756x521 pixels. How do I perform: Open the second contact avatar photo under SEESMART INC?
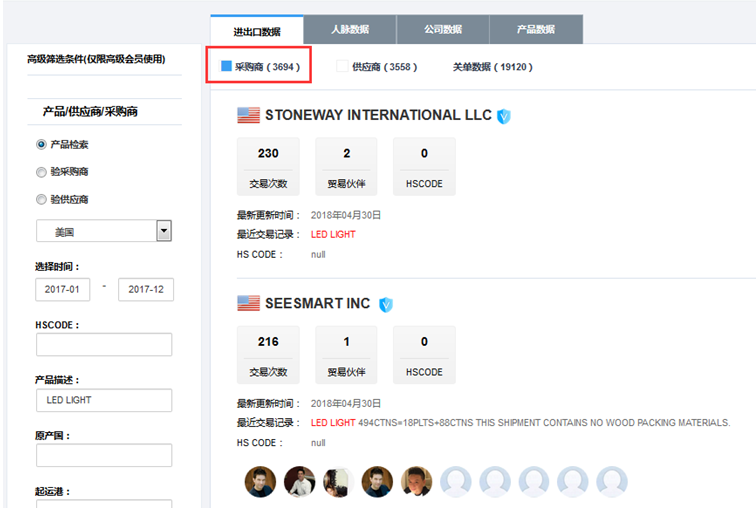pos(299,481)
